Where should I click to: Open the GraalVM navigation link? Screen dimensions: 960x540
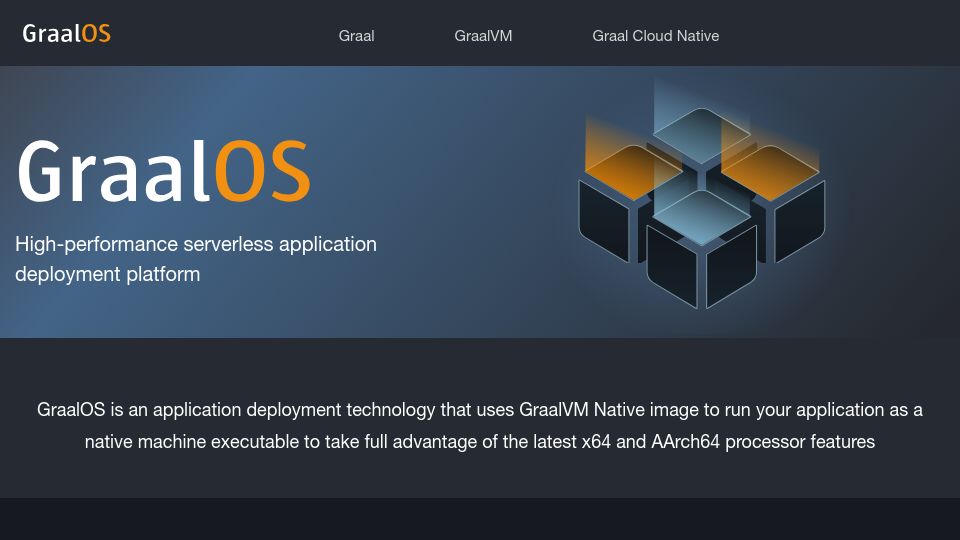[483, 36]
